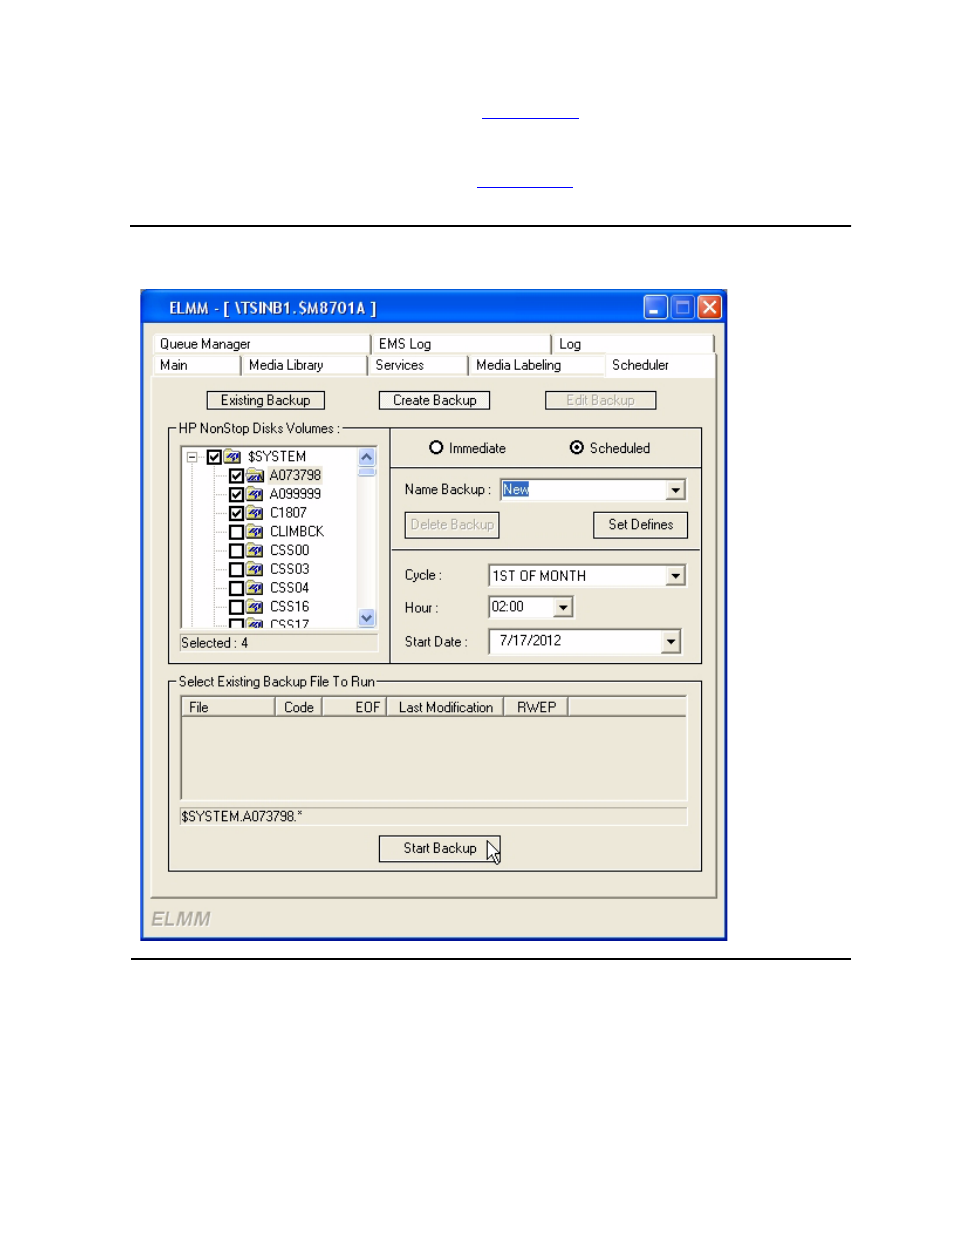Click the Delete Backup button
Screen dimensions: 954x1235
452,525
